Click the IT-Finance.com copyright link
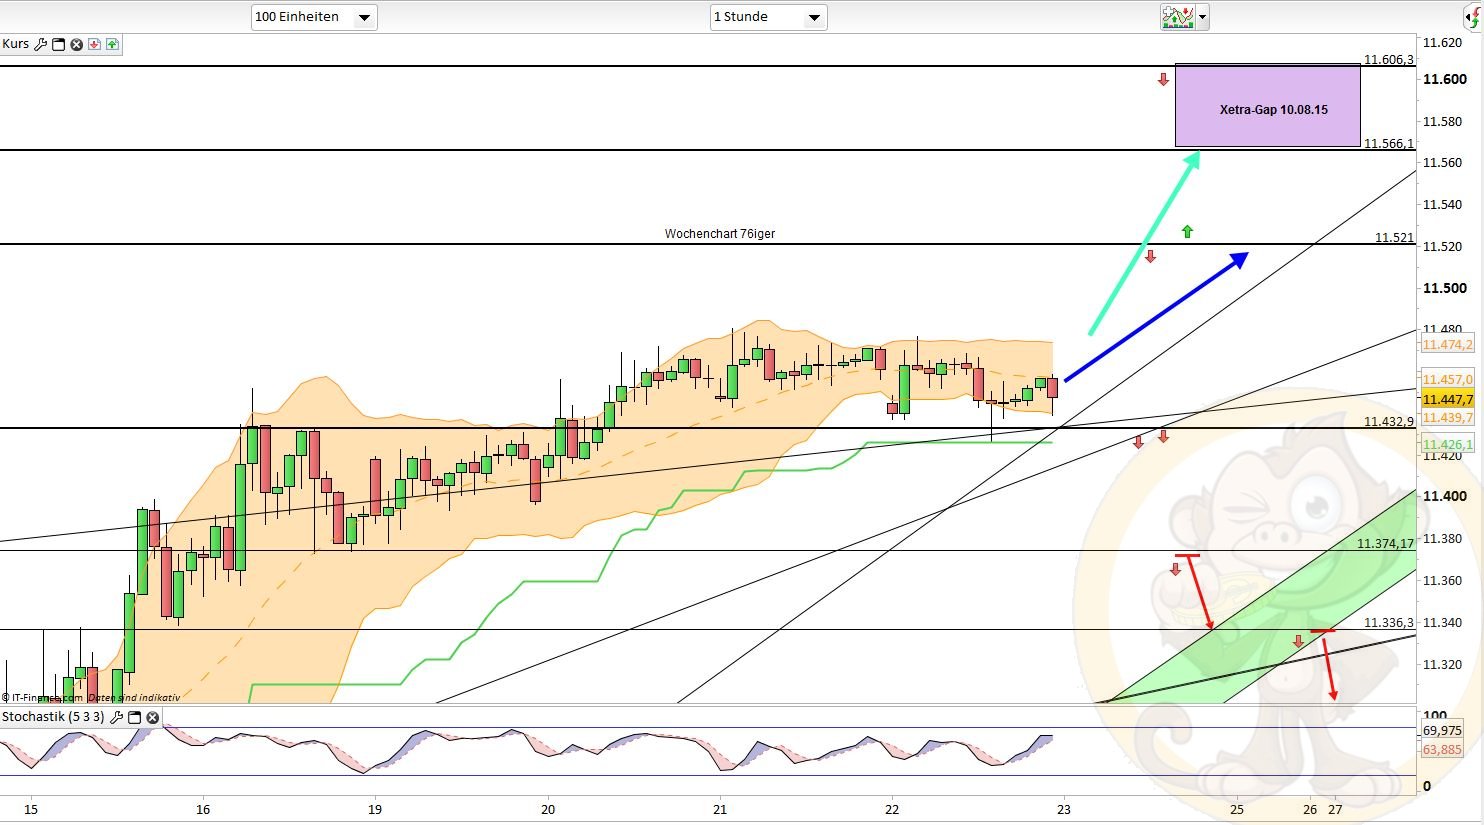The width and height of the screenshot is (1484, 825). (44, 697)
